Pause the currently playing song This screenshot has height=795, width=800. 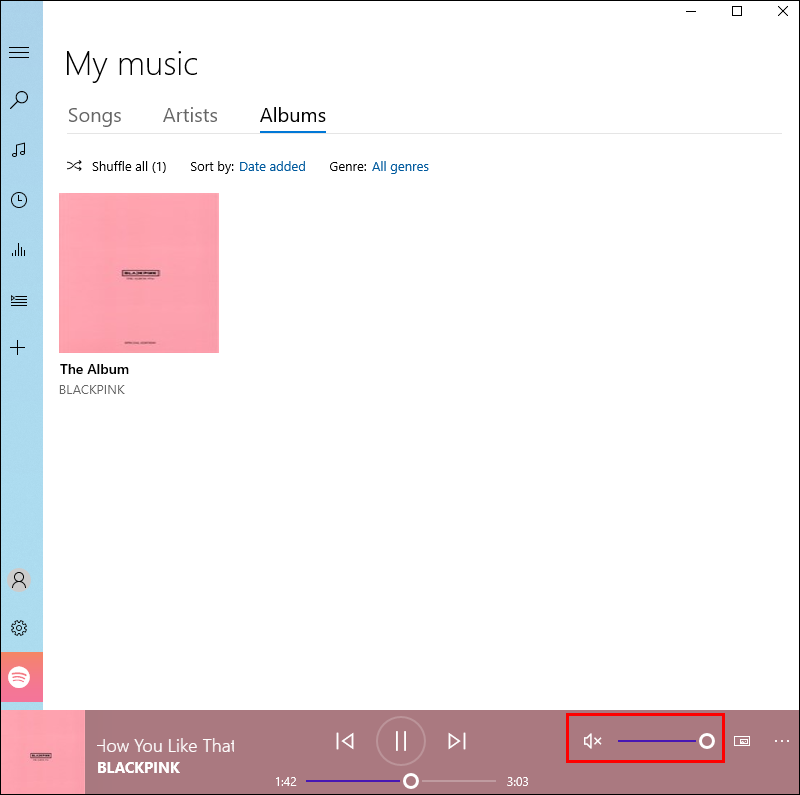point(401,741)
